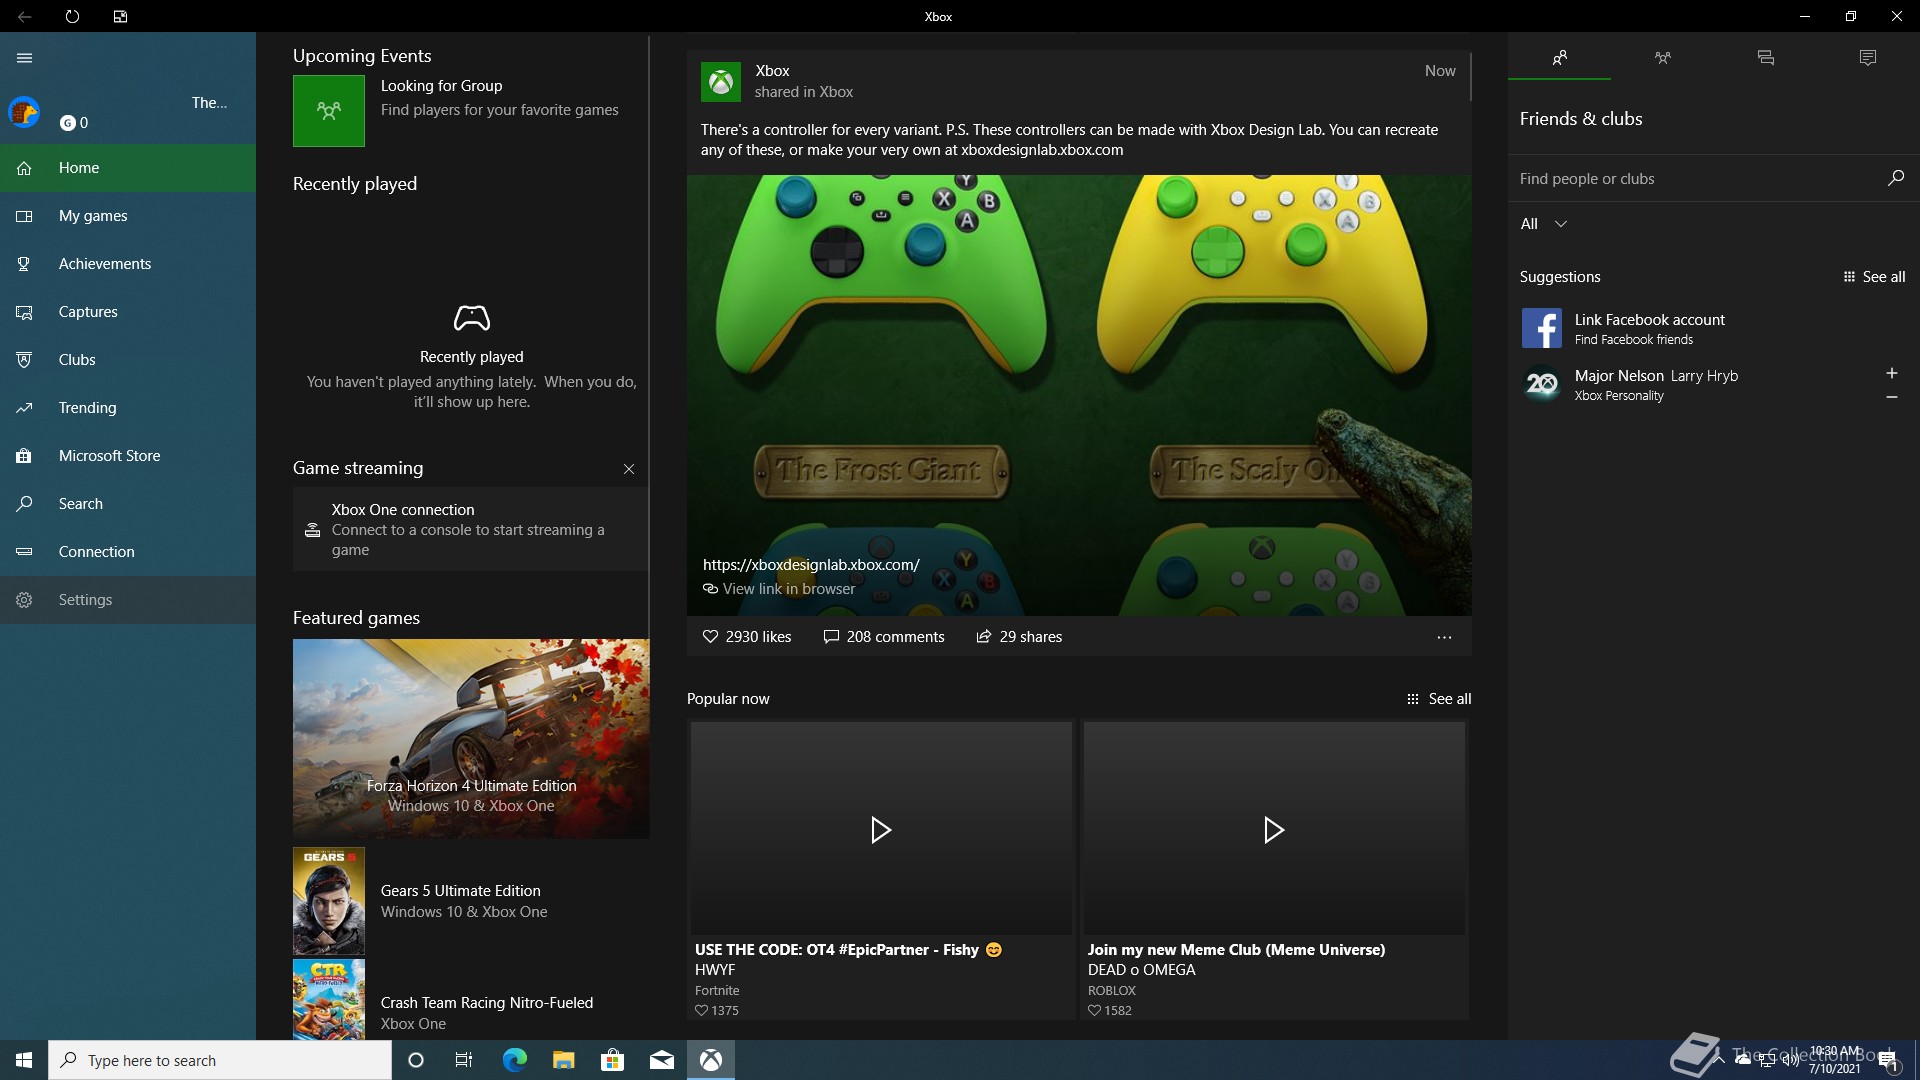Screen dimensions: 1920x1080
Task: Dismiss the Game streaming section
Action: (x=629, y=469)
